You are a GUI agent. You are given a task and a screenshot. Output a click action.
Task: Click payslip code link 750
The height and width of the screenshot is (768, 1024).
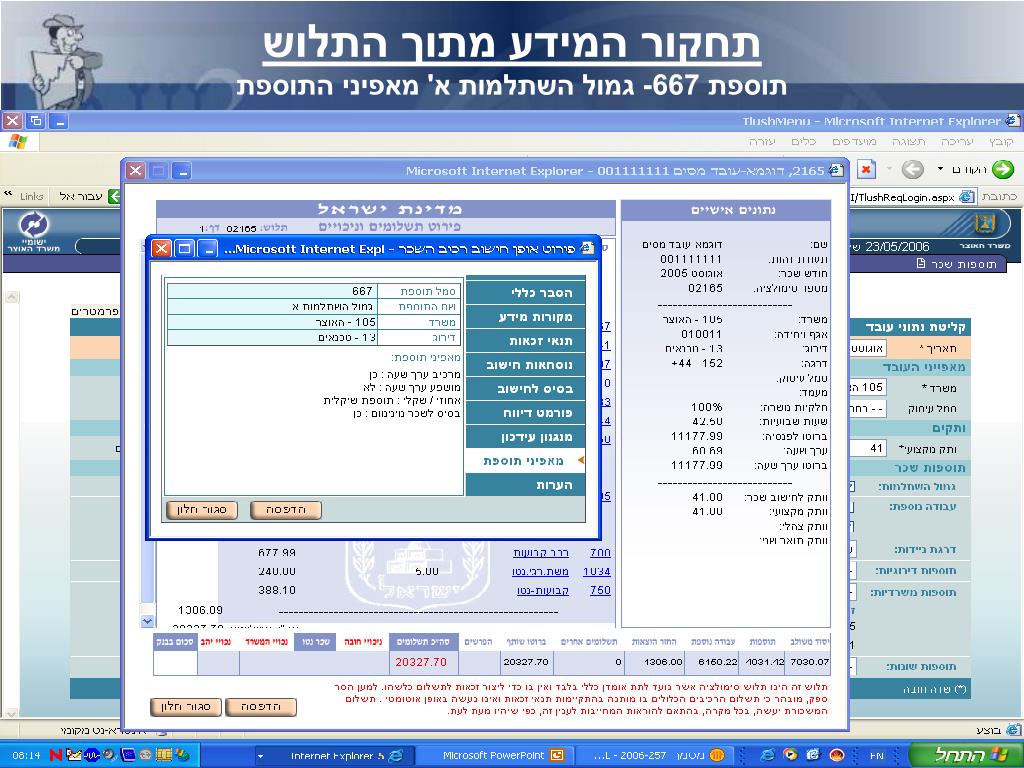click(600, 590)
